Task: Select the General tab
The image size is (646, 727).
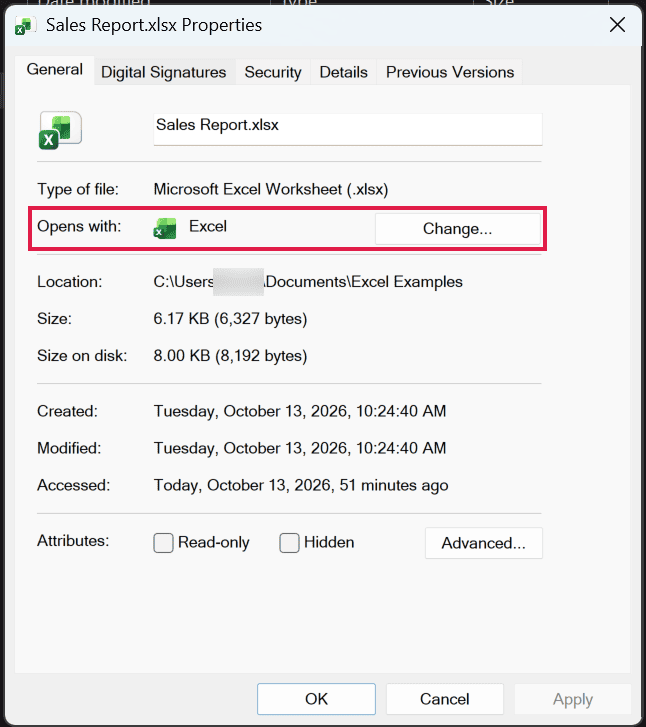Action: coord(55,70)
